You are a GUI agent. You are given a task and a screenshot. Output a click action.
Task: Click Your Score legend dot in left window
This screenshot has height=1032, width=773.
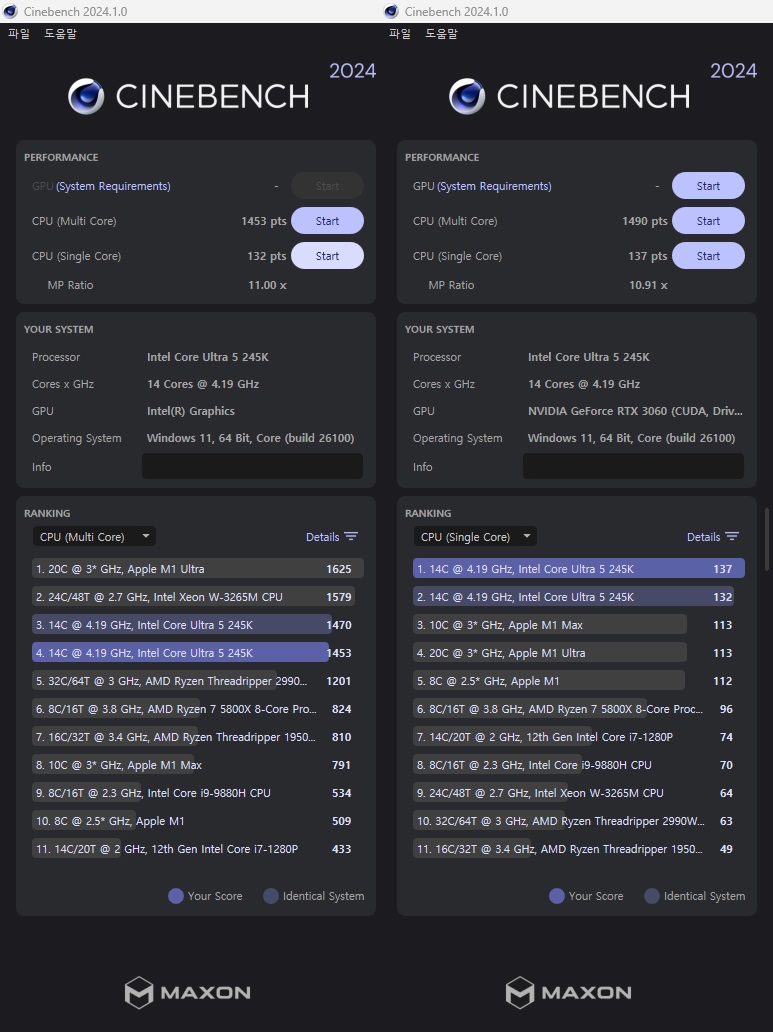click(x=176, y=896)
